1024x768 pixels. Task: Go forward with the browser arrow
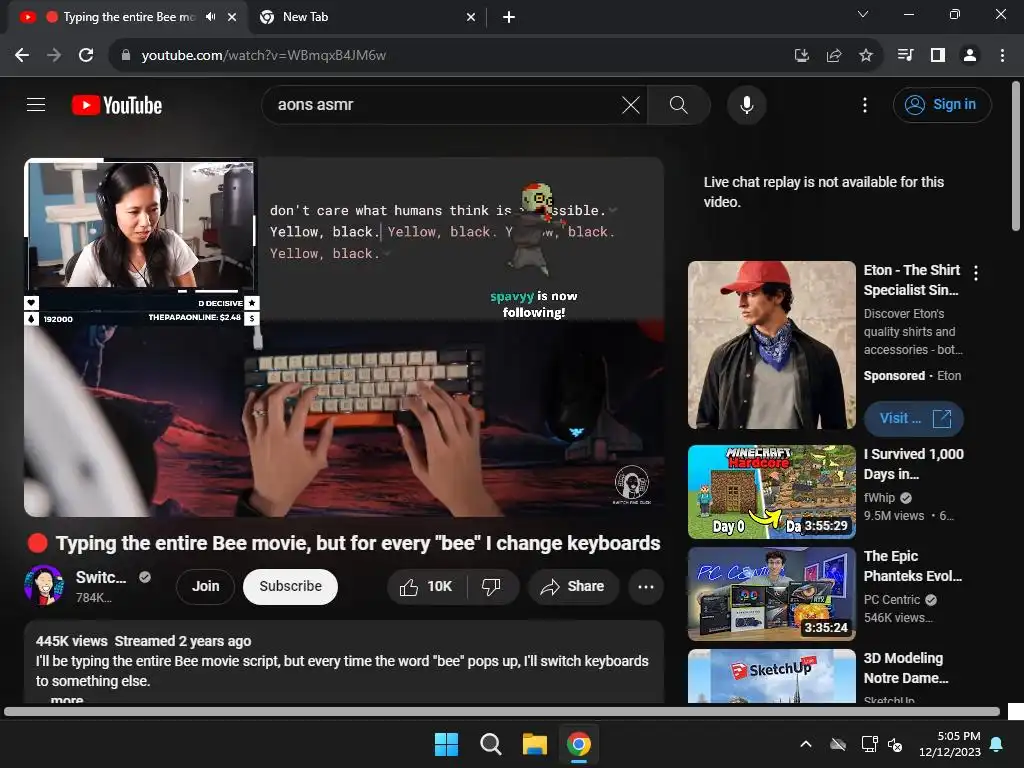coord(54,56)
